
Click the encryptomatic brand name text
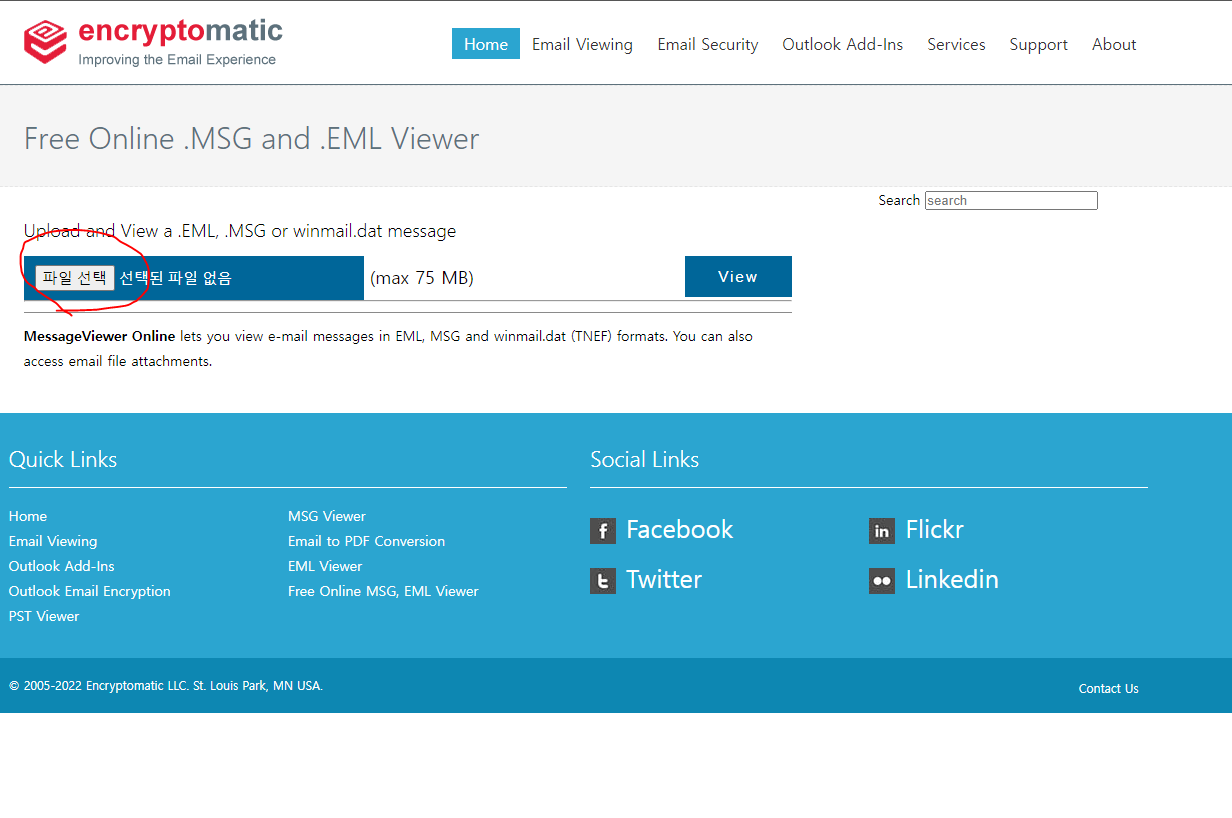(x=181, y=31)
